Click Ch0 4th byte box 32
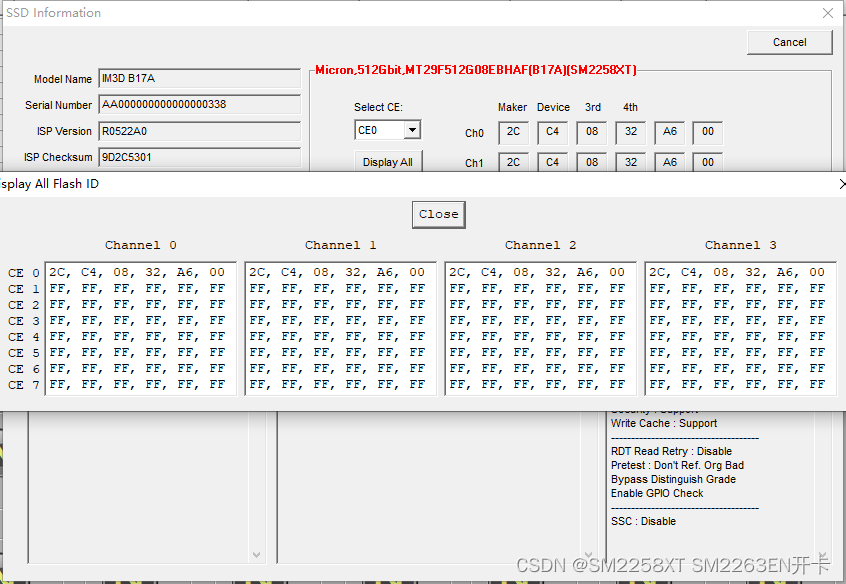This screenshot has height=584, width=846. pos(631,132)
